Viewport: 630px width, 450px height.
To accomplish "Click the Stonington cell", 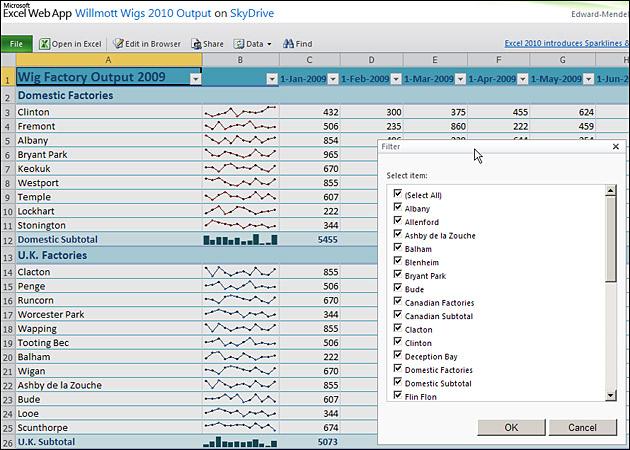I will (x=108, y=225).
